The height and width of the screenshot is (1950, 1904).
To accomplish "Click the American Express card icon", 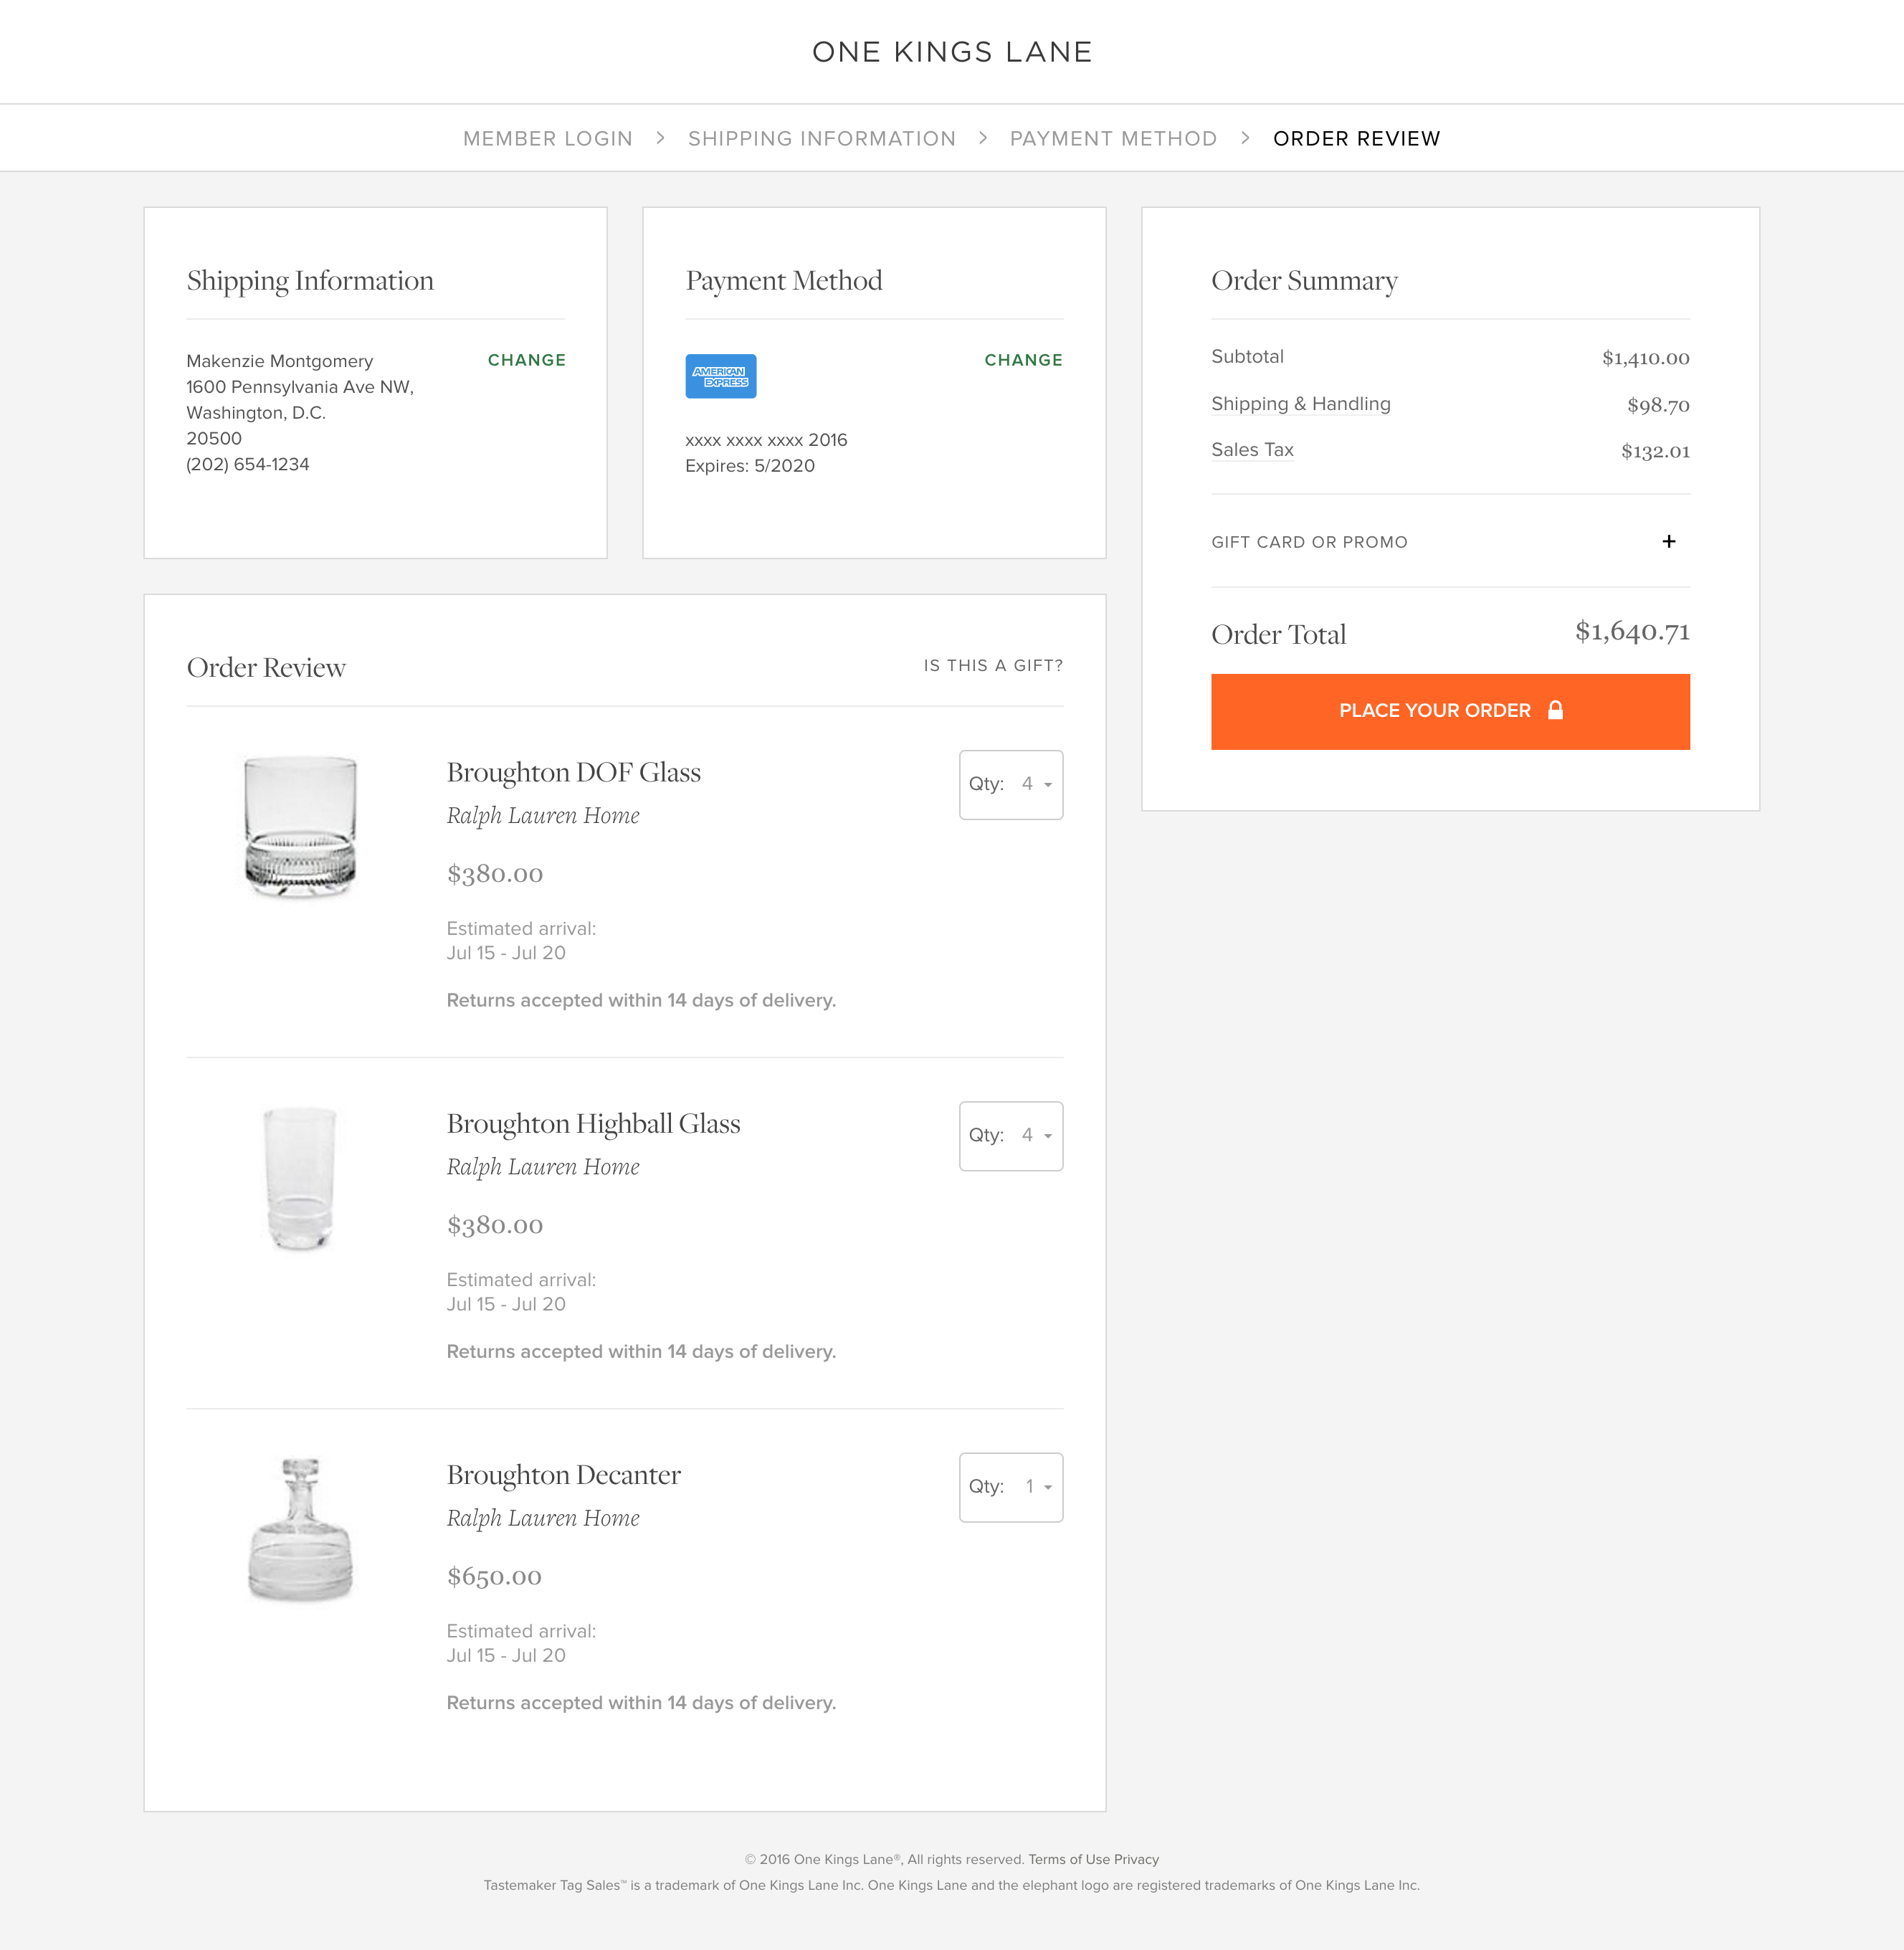I will point(720,376).
